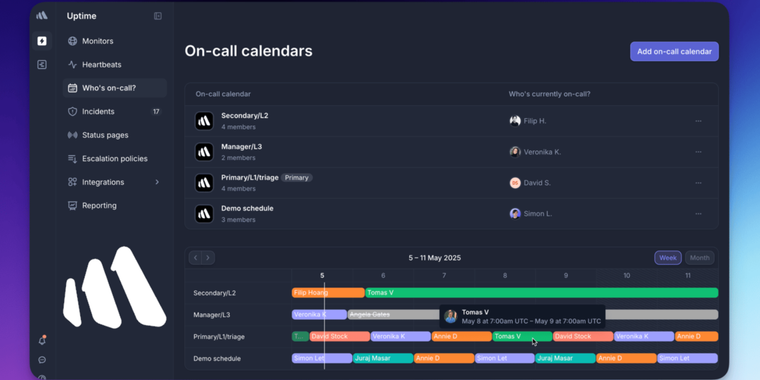Screen dimensions: 760x380
Task: Click the Manager/L3 calendar logo icon
Action: pos(204,152)
